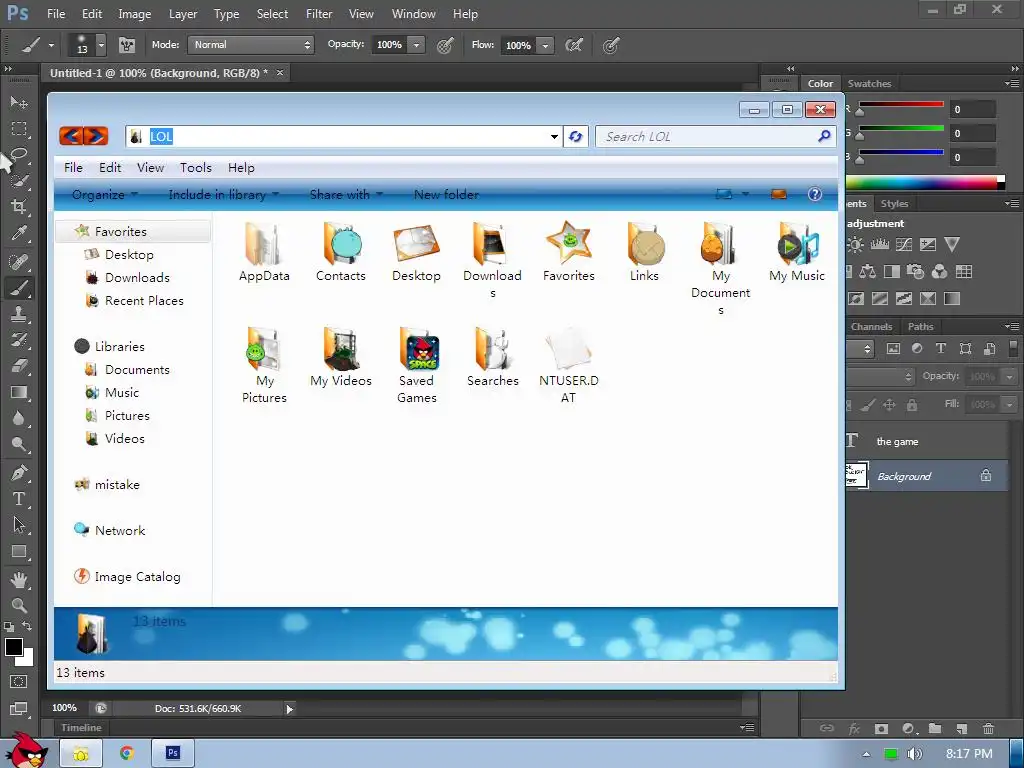Switch to the Paths tab
The image size is (1024, 768).
coord(920,327)
